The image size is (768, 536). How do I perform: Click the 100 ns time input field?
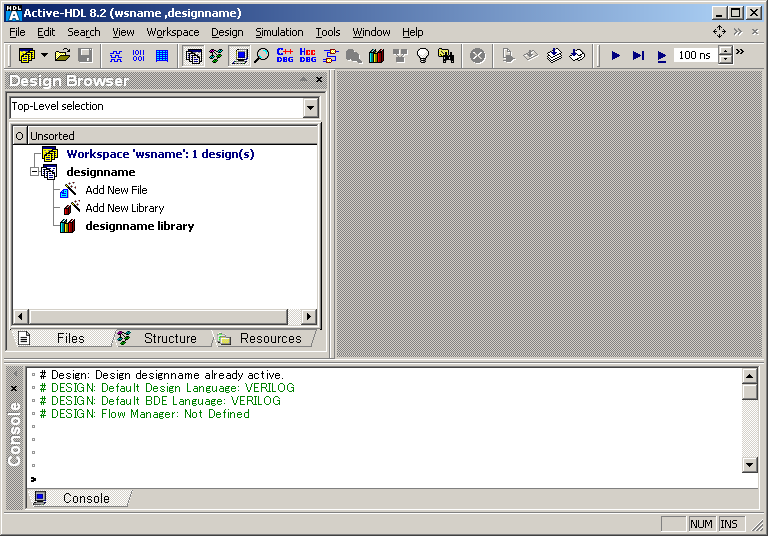[x=696, y=55]
